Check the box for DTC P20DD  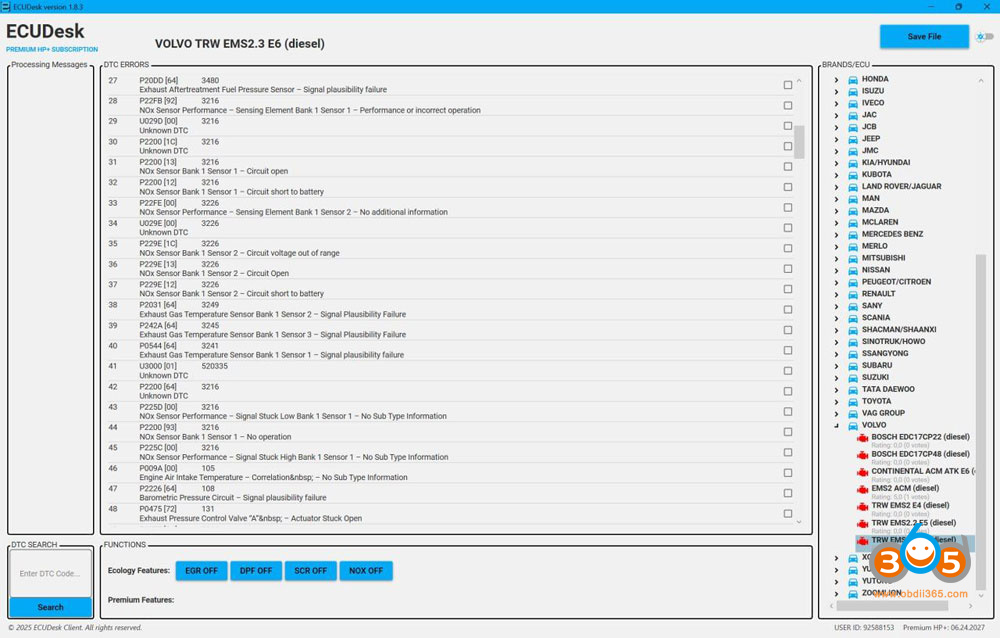788,84
